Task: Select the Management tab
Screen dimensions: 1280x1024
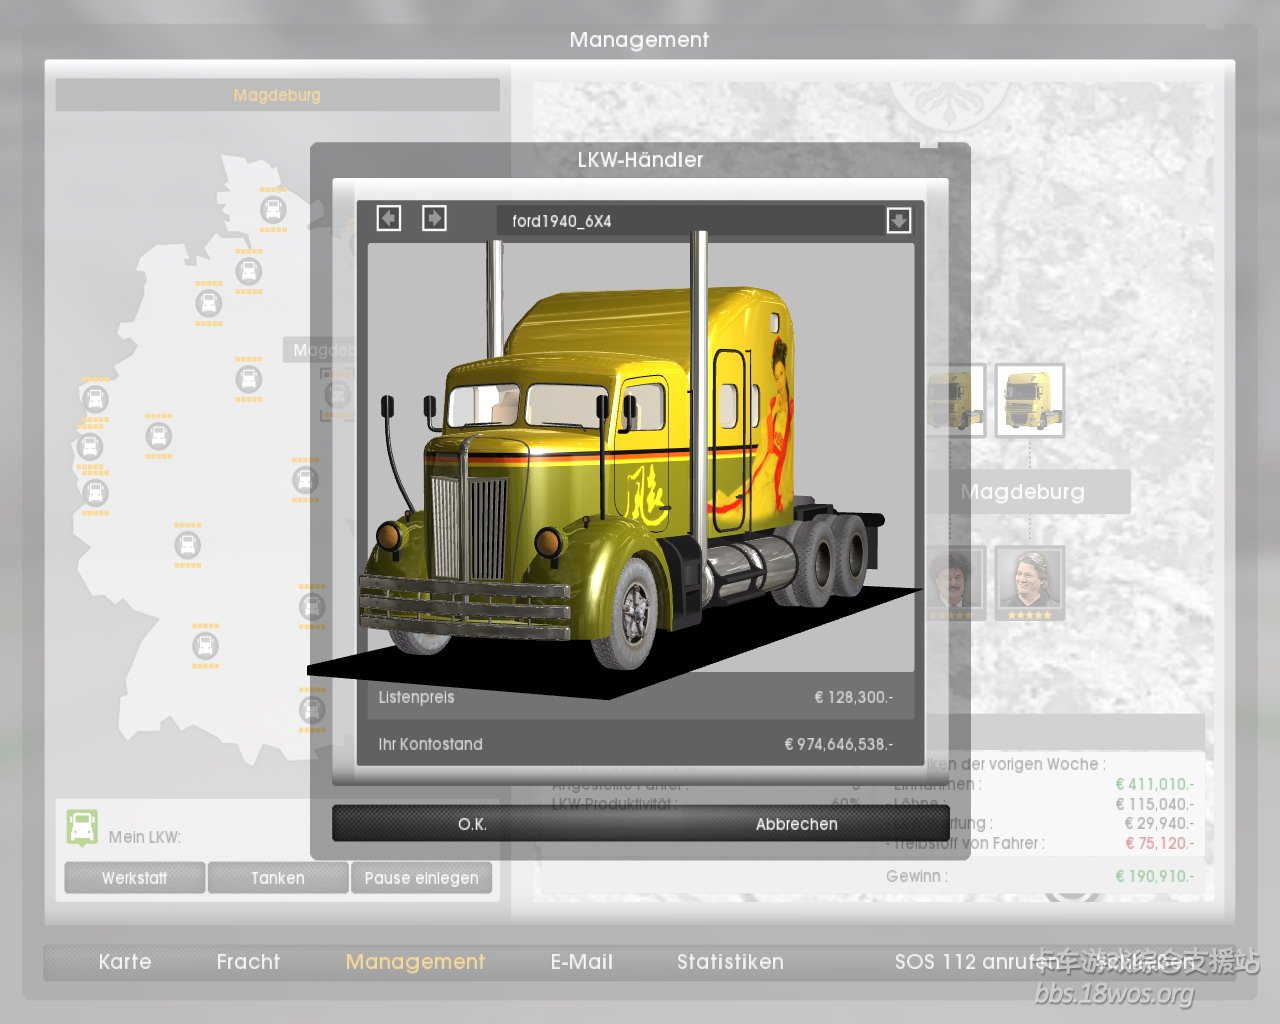Action: 415,962
